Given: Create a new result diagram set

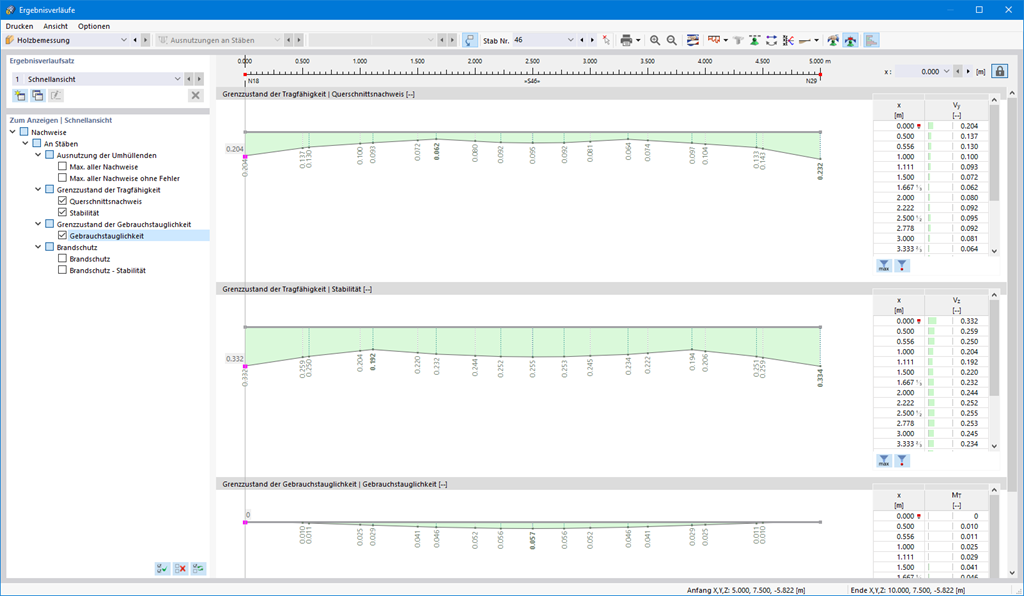Looking at the screenshot, I should (x=20, y=96).
